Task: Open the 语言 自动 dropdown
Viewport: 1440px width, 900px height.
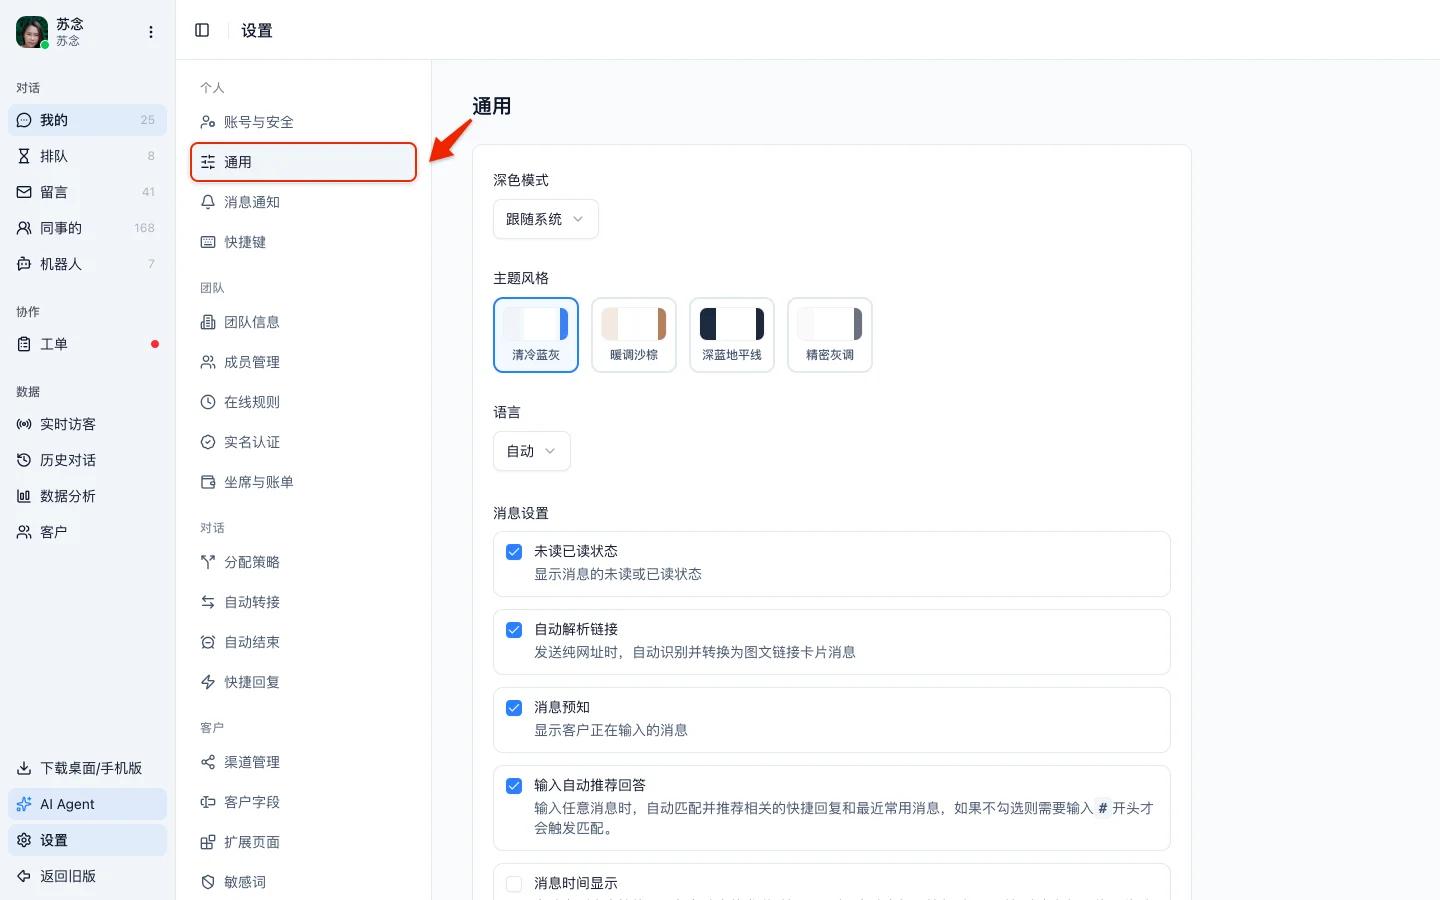Action: (x=532, y=451)
